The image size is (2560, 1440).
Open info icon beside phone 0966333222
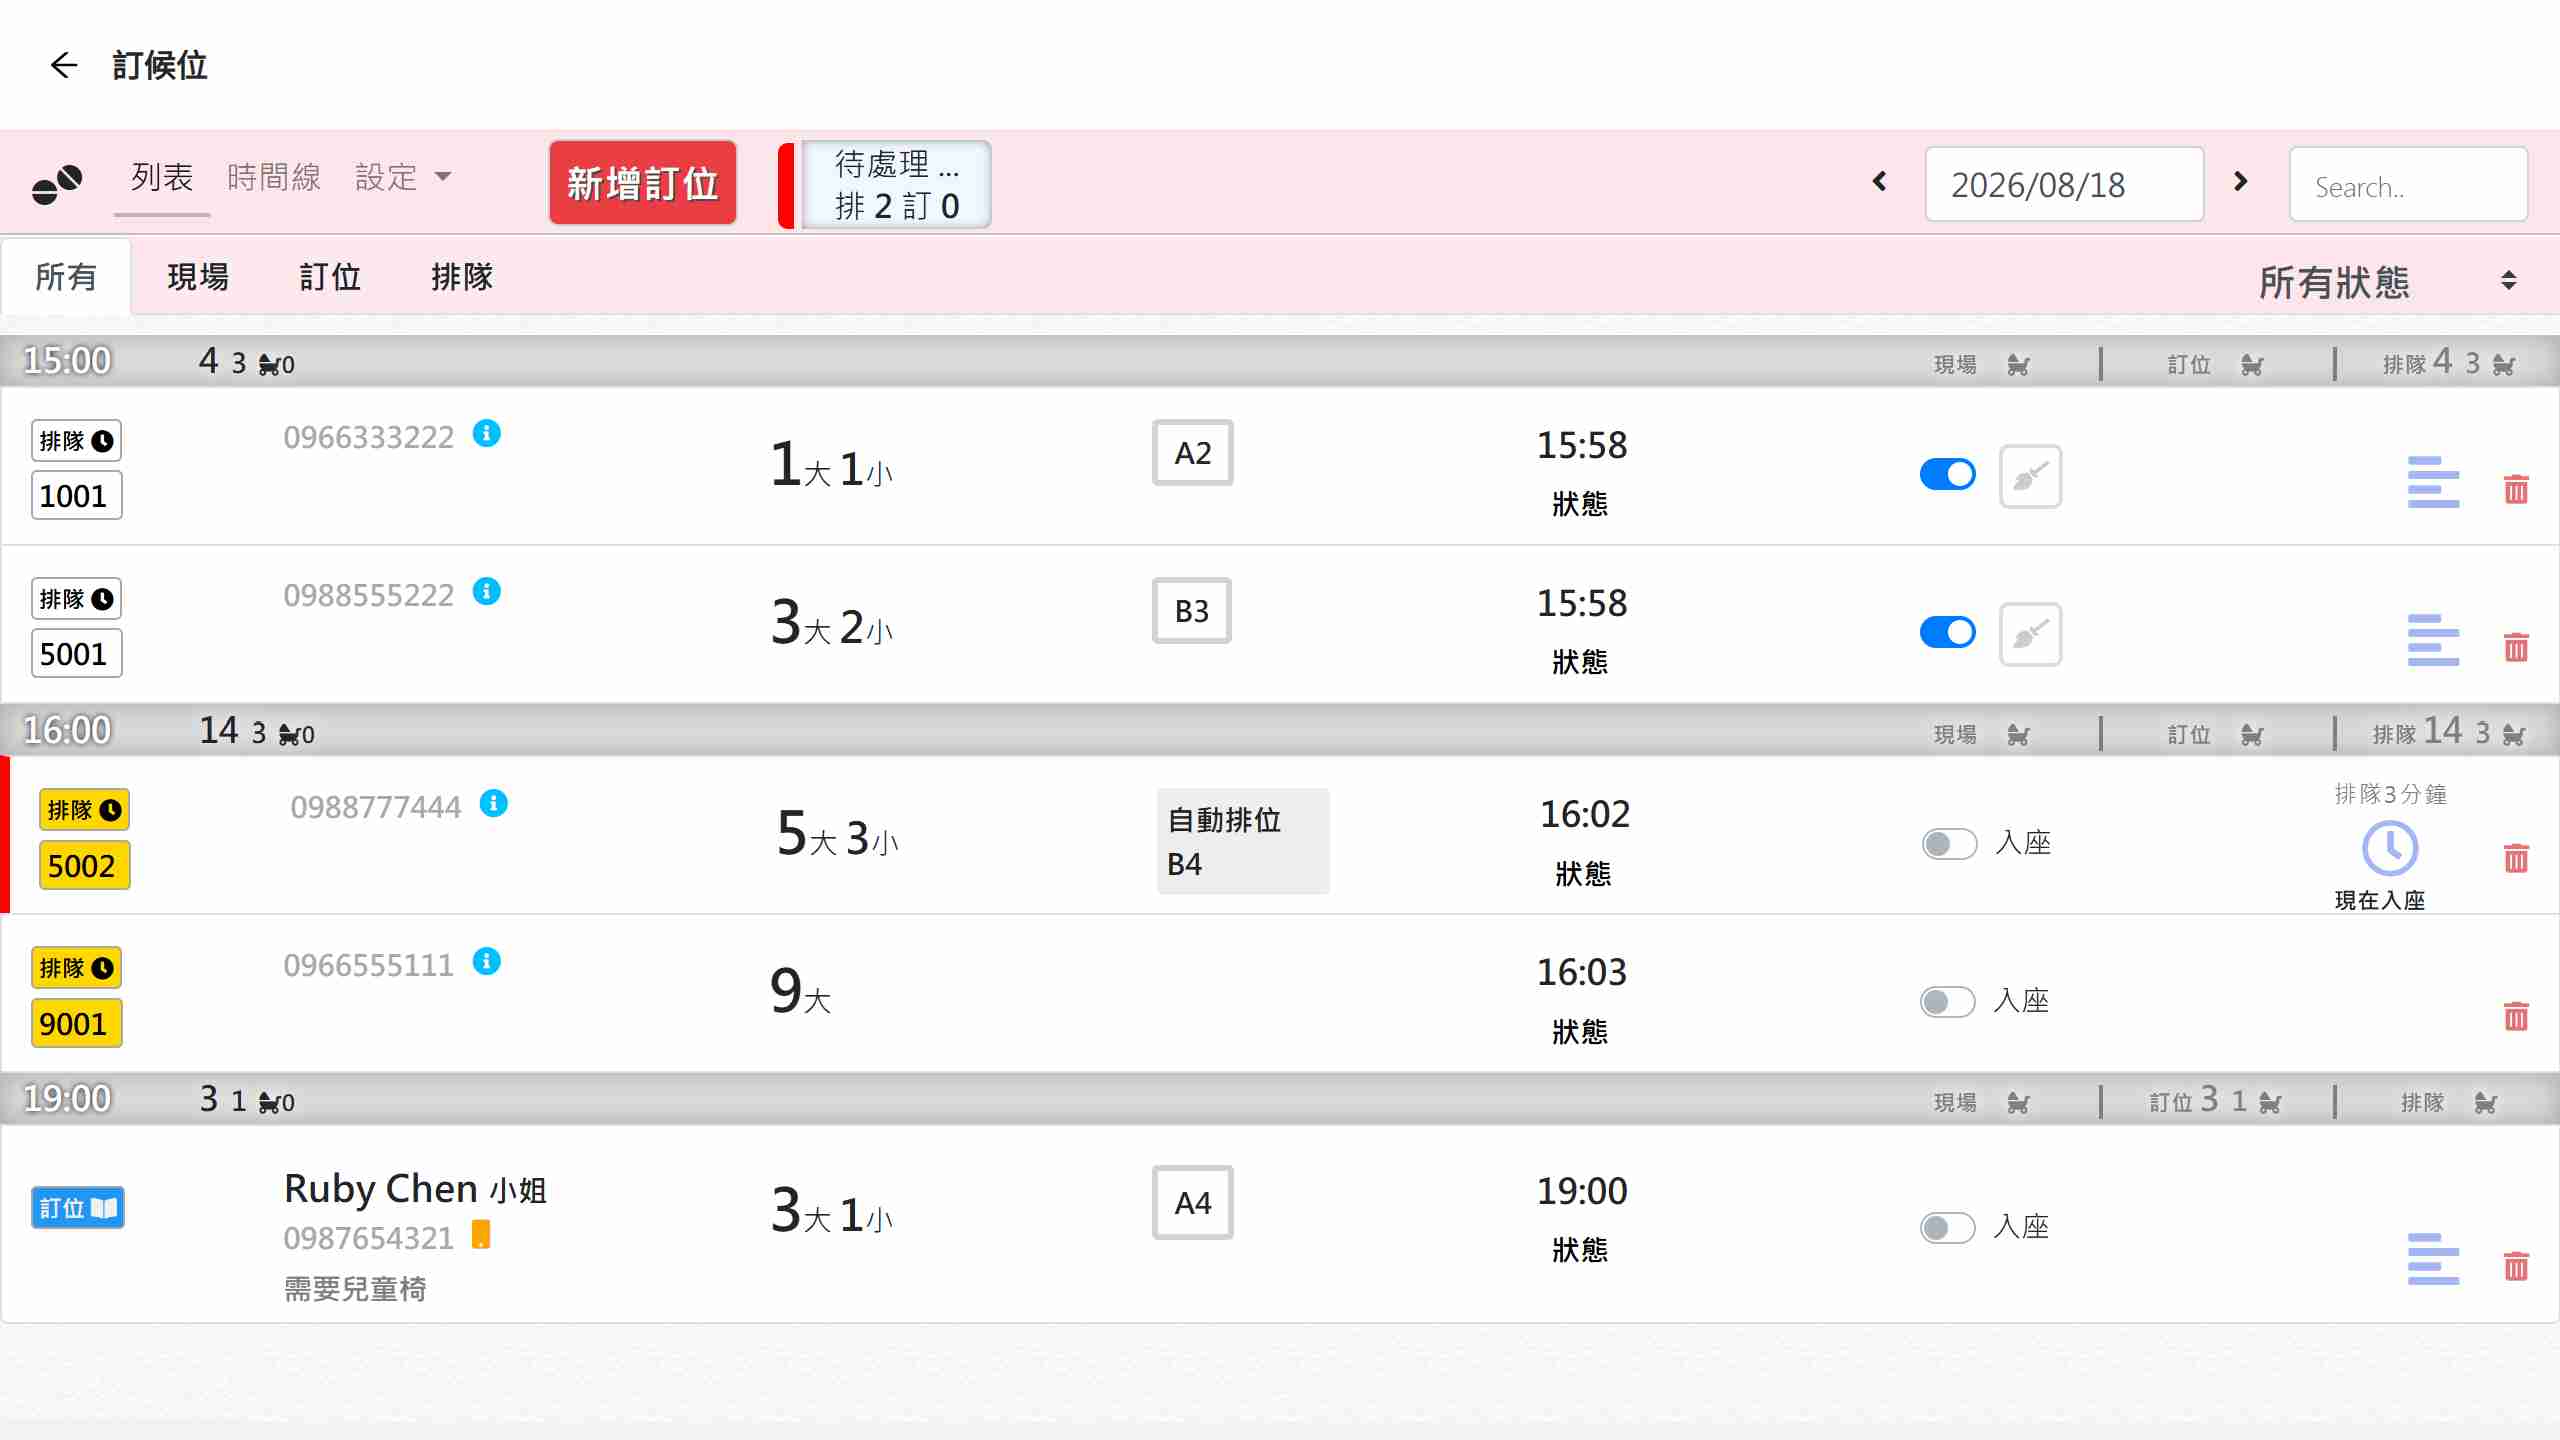(x=487, y=433)
